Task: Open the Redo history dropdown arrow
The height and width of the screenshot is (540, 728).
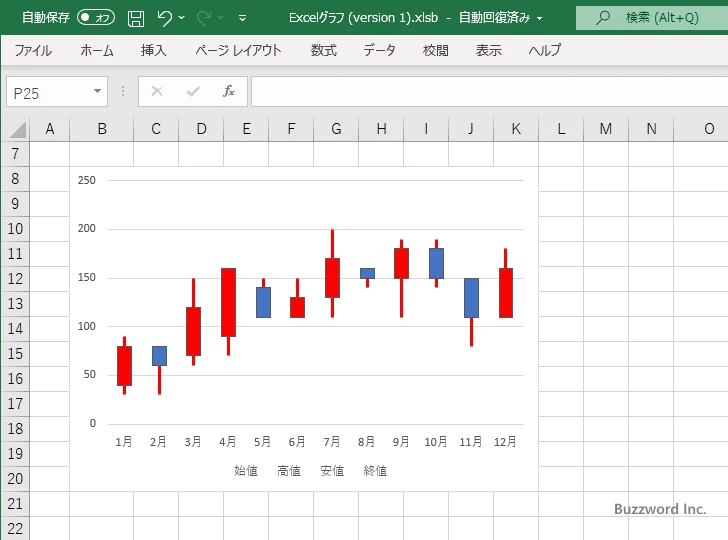Action: tap(221, 18)
